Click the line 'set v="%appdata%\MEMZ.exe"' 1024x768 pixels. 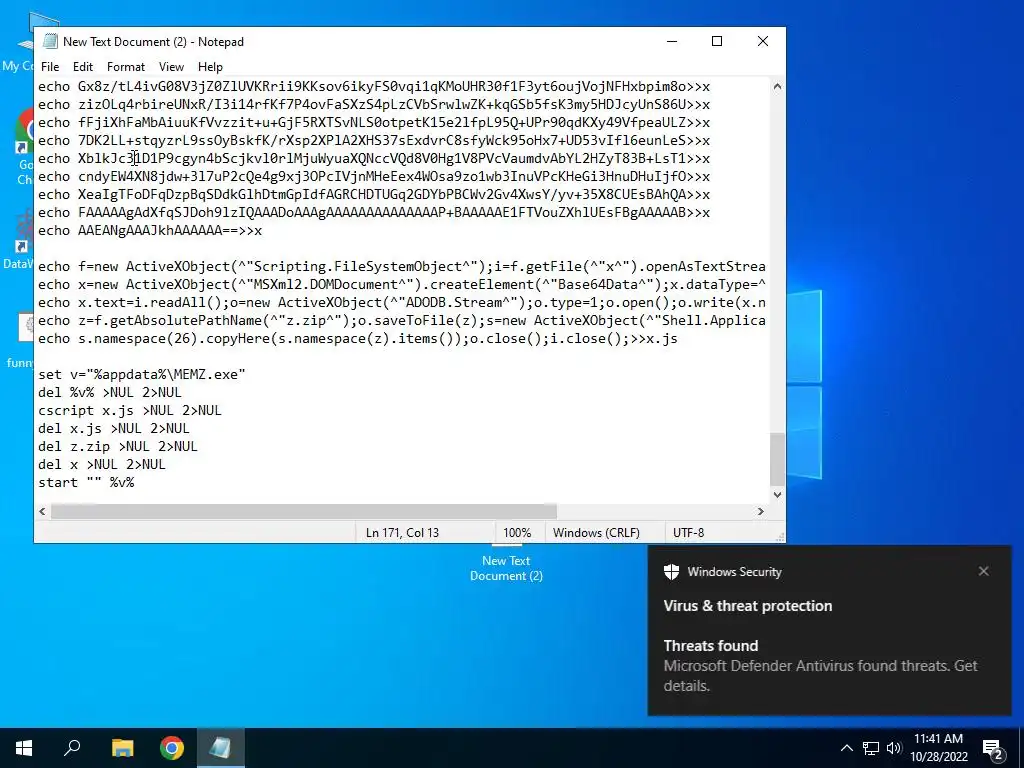tap(142, 374)
